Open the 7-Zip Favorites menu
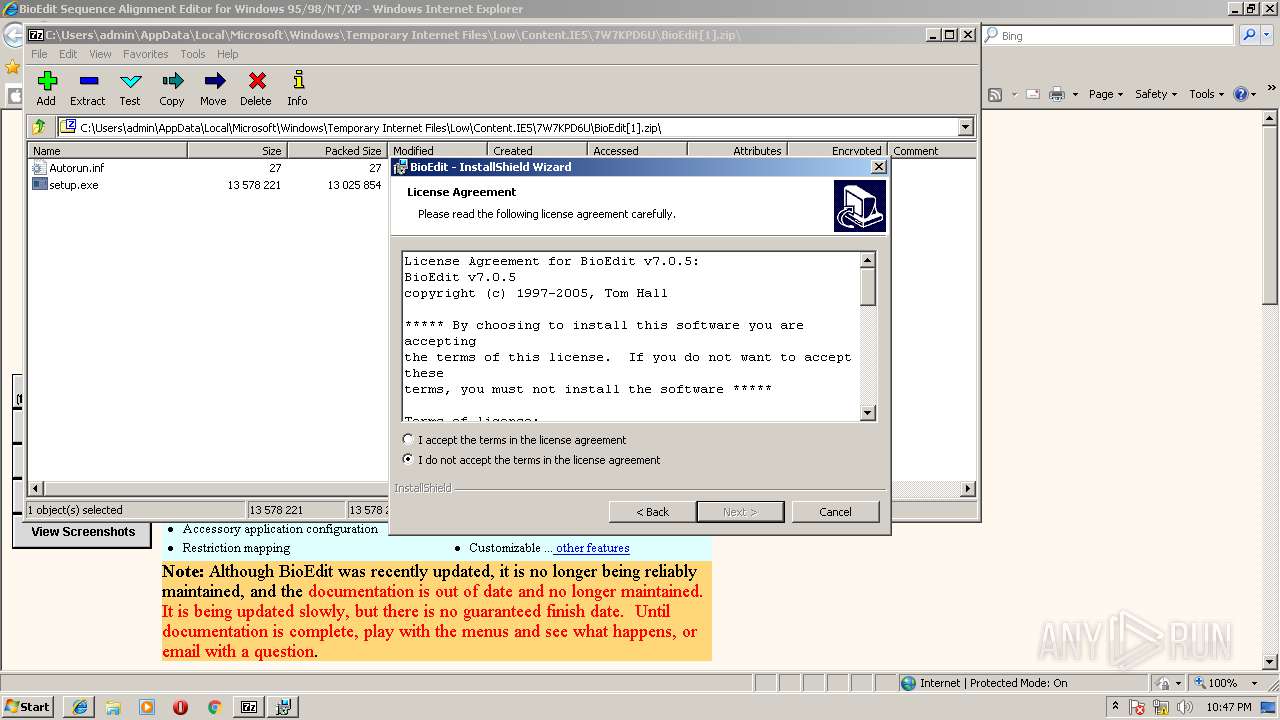The width and height of the screenshot is (1280, 720). click(146, 54)
